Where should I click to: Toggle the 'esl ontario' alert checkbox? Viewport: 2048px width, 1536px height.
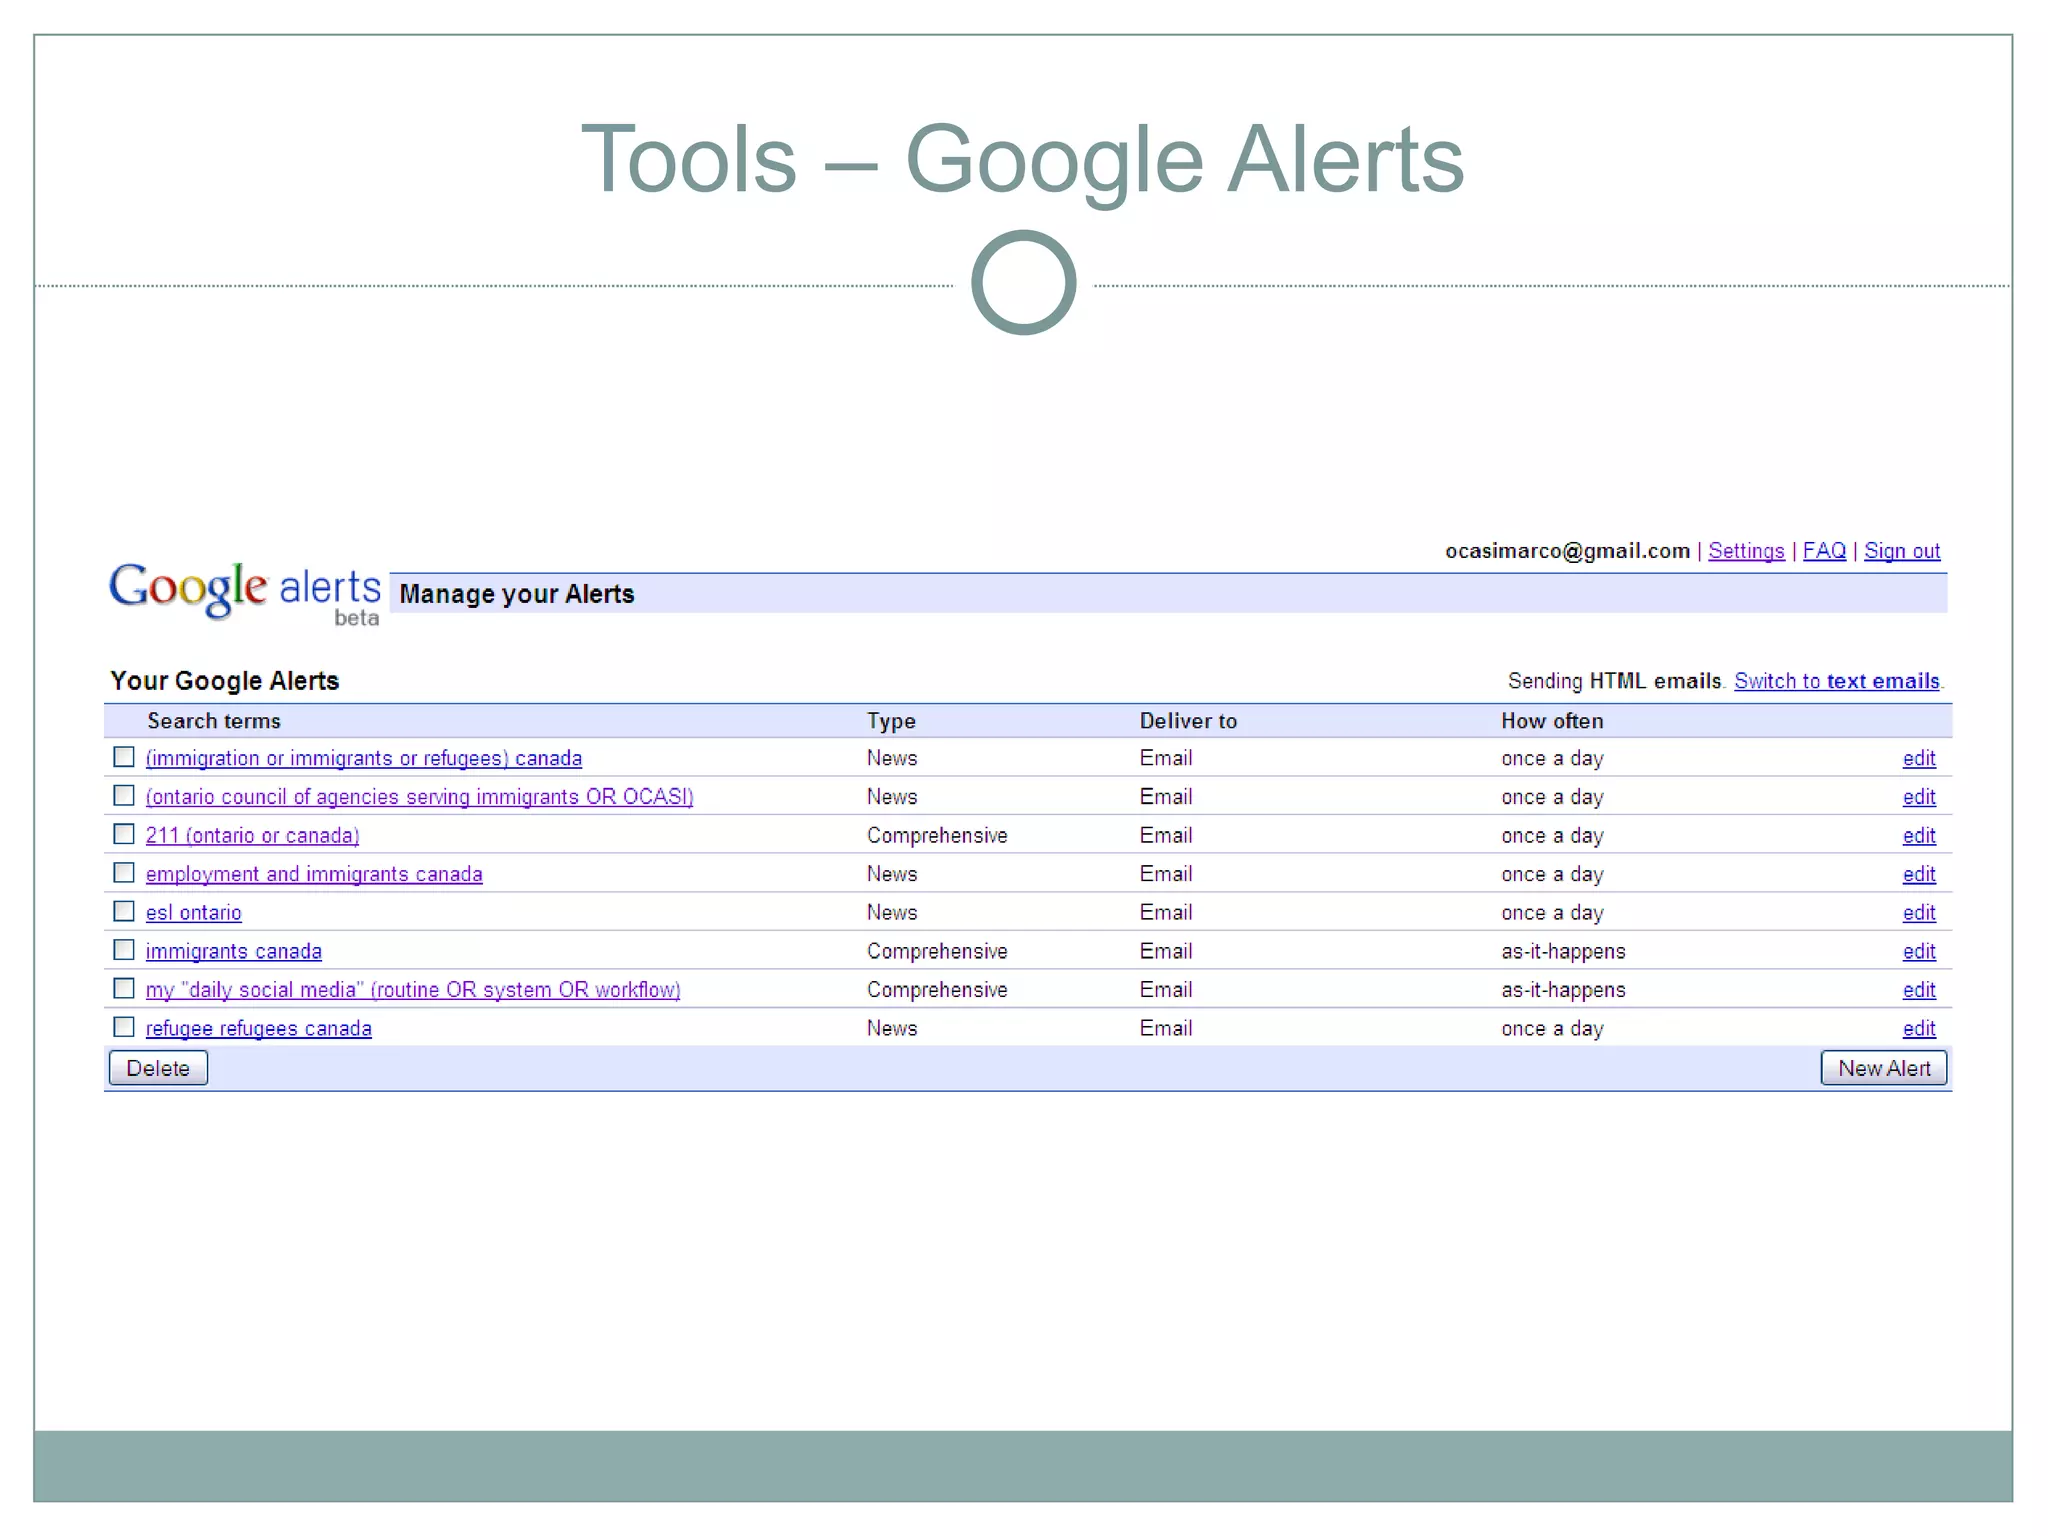tap(124, 911)
